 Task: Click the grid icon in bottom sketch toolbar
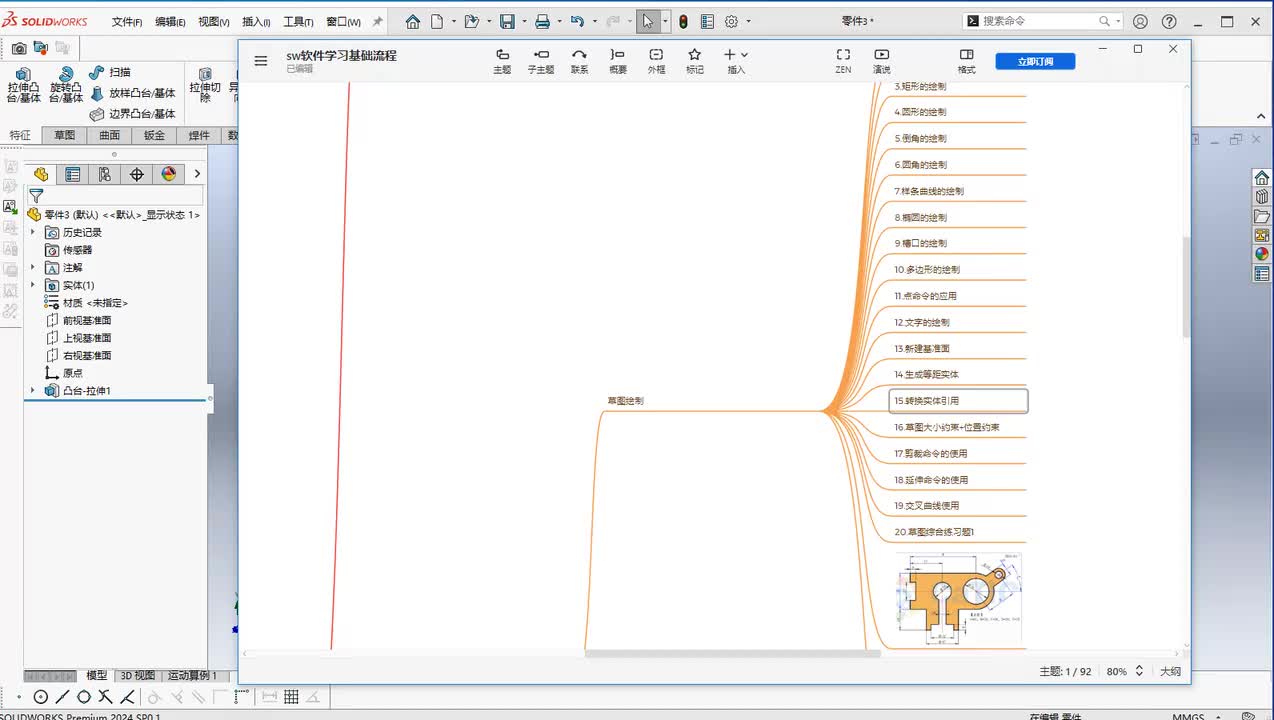(x=292, y=697)
